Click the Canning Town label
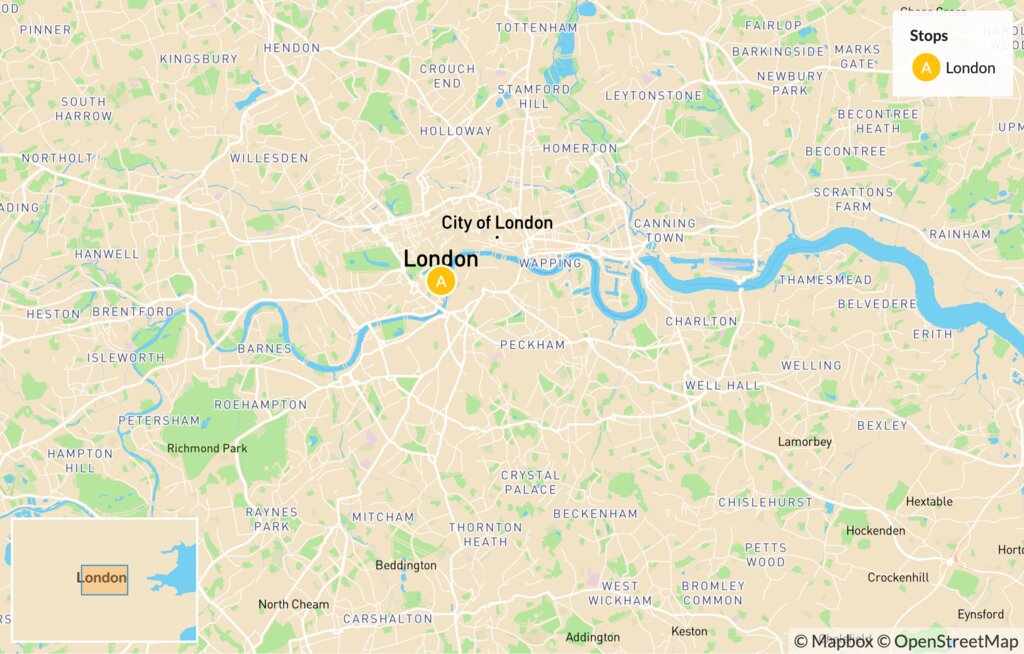This screenshot has width=1024, height=654. 665,231
